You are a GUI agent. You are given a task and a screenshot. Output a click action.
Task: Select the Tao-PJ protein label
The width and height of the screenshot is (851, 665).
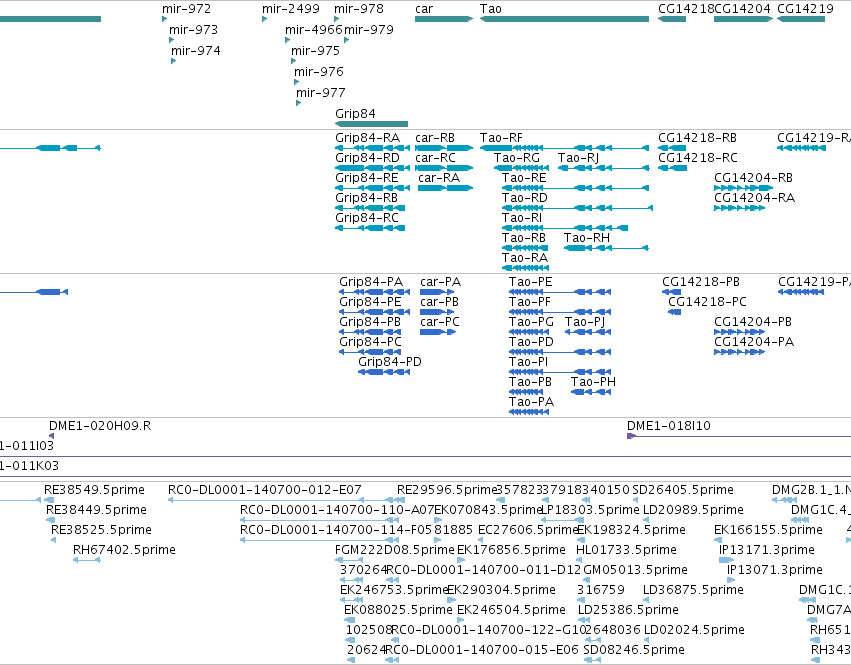pyautogui.click(x=585, y=322)
